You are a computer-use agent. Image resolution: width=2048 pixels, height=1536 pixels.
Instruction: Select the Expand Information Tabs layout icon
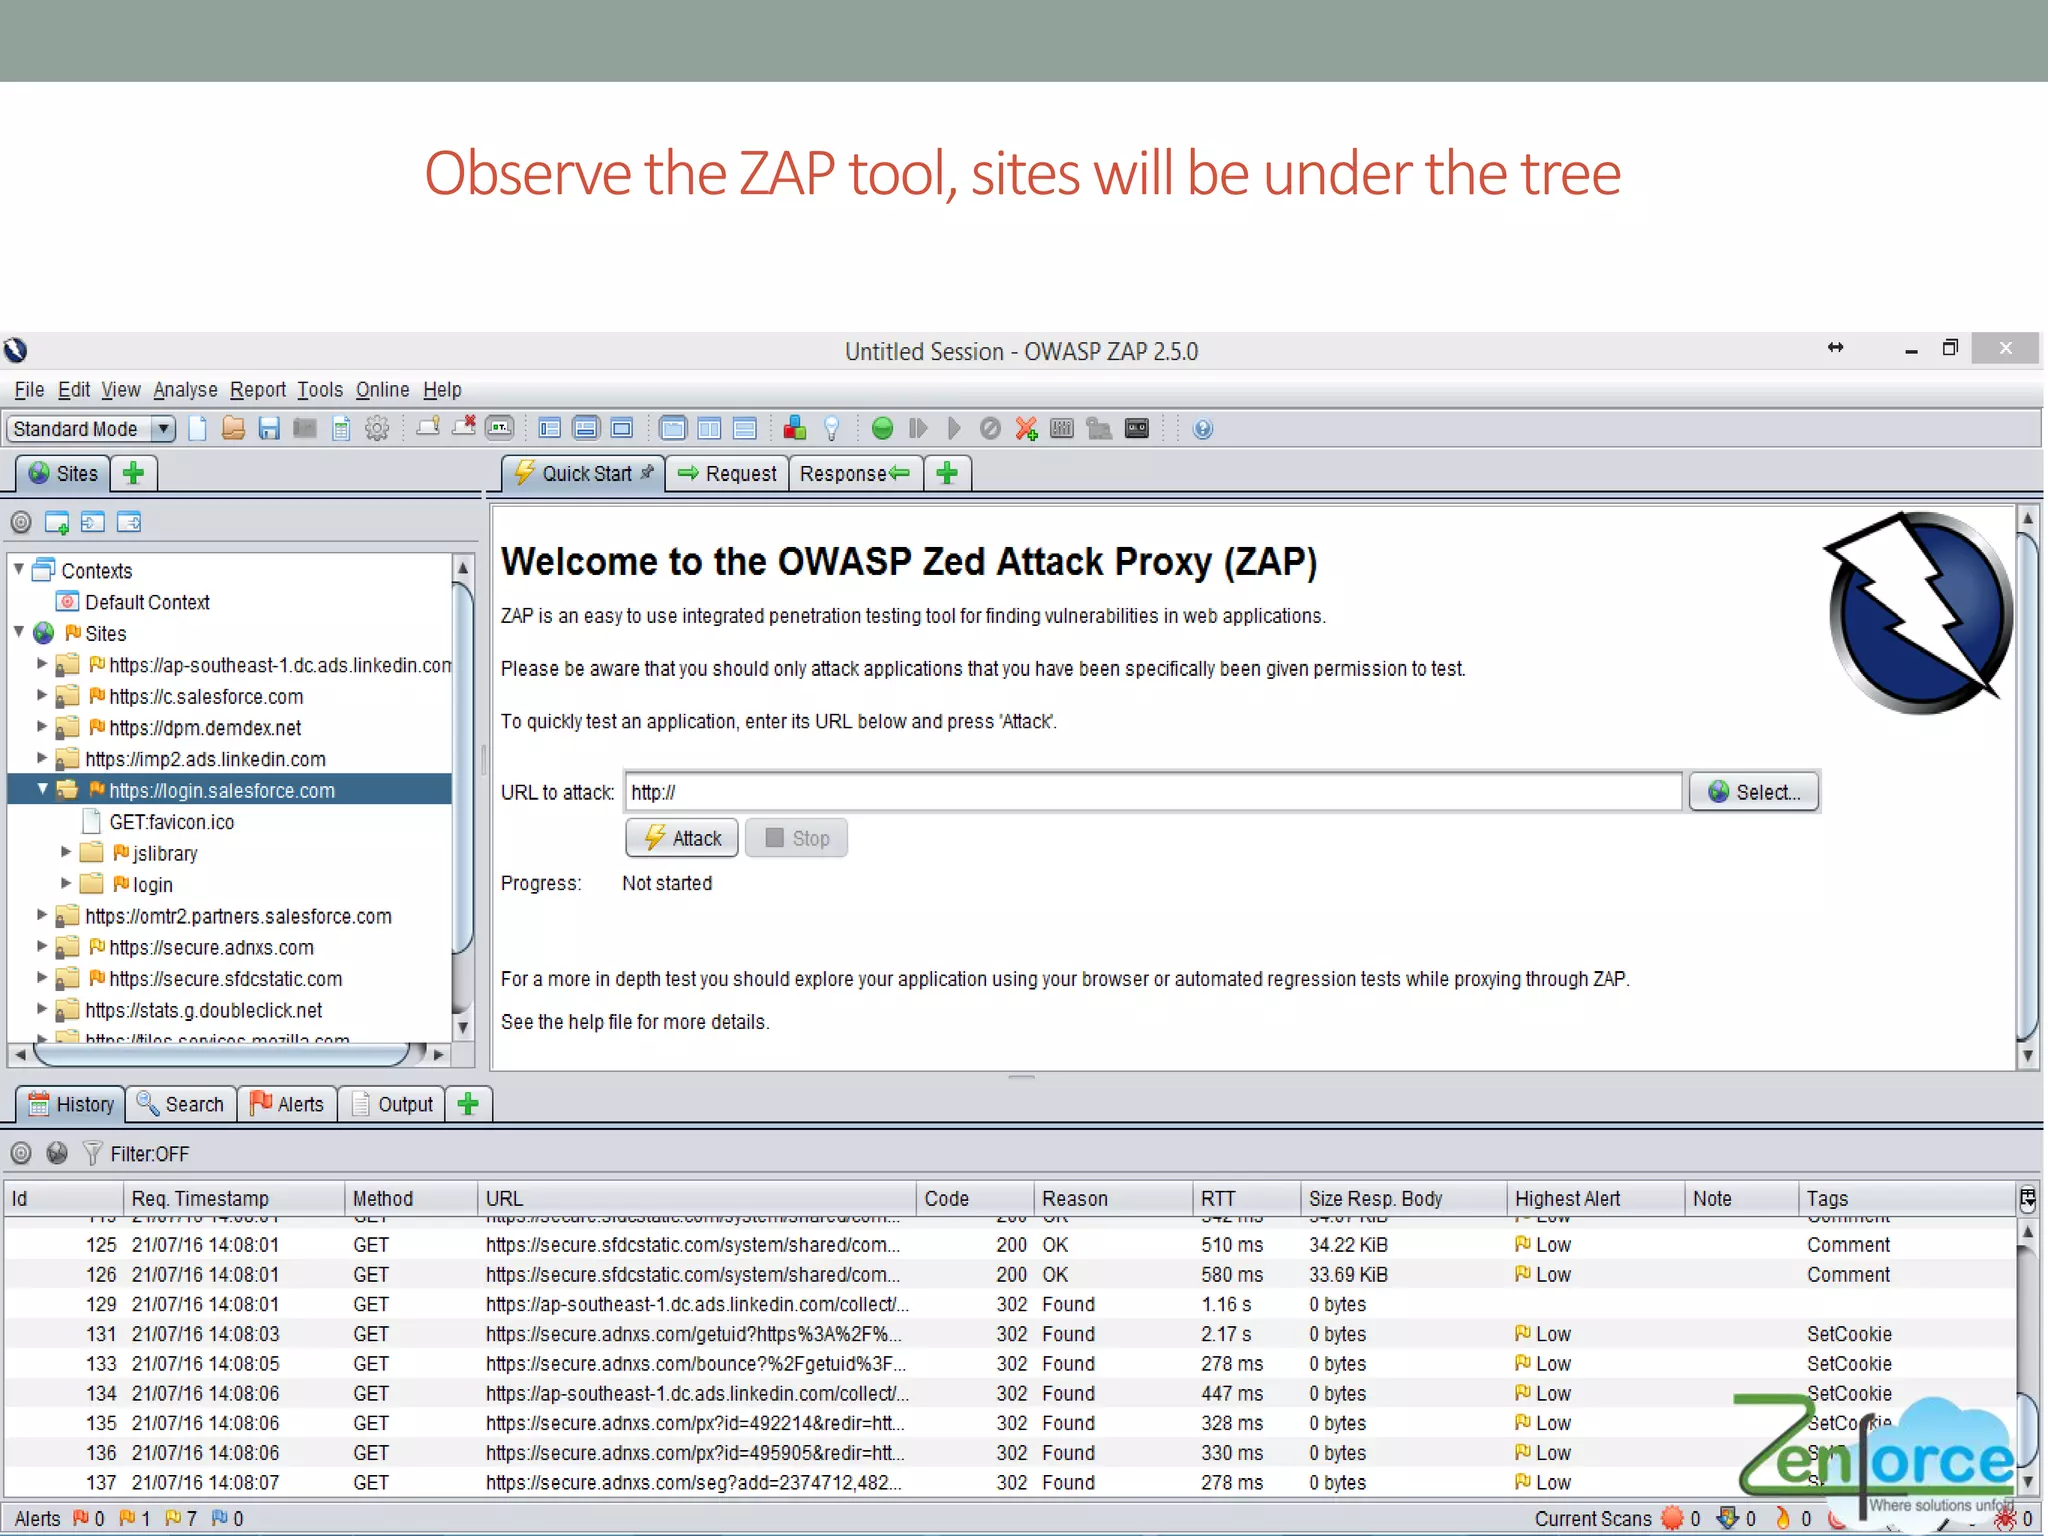[x=586, y=429]
